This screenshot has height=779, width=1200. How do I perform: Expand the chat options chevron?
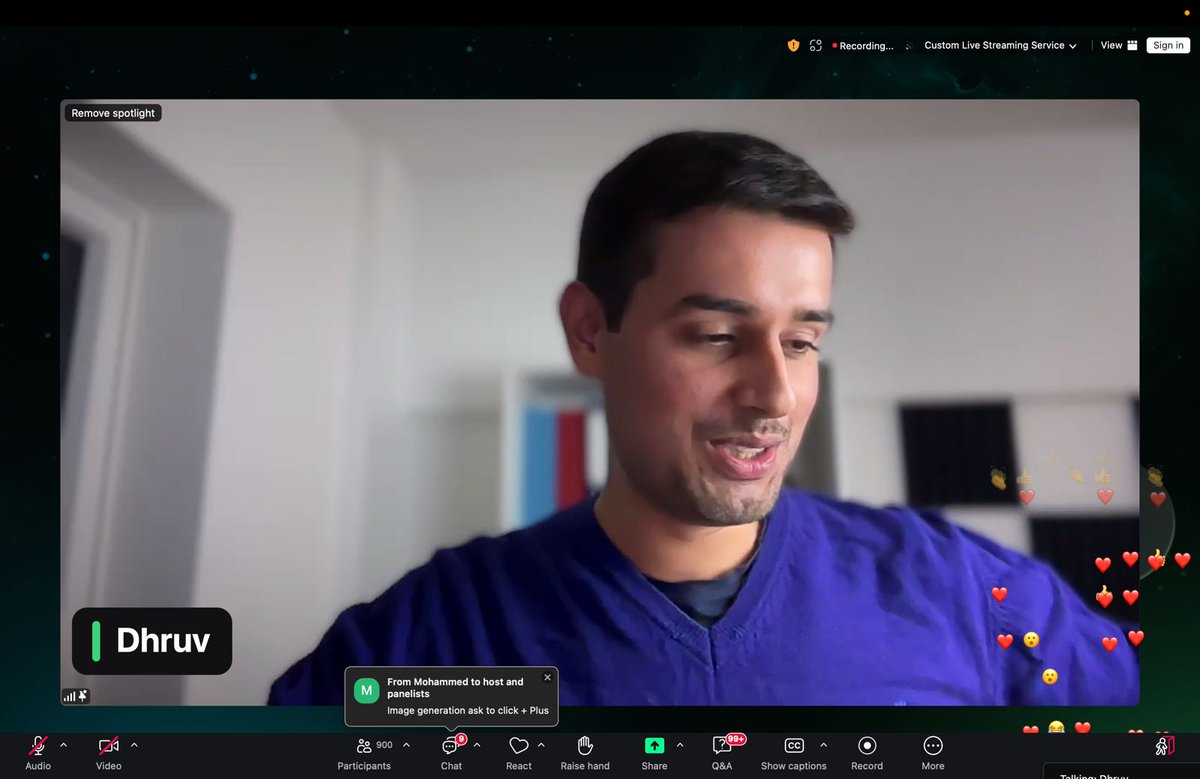[477, 745]
